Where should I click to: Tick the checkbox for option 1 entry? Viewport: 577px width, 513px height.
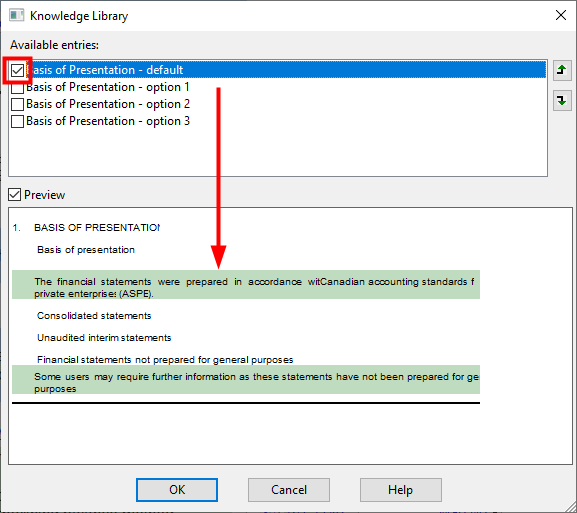tap(17, 88)
